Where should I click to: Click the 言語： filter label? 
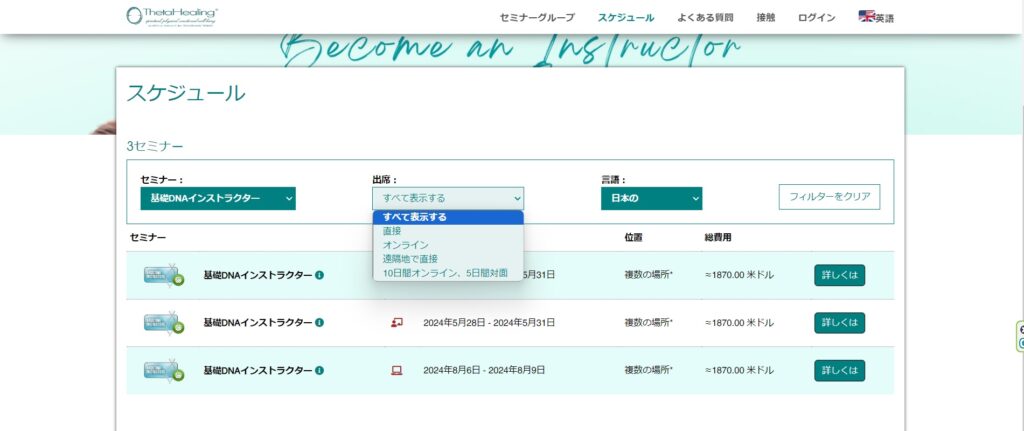click(x=613, y=180)
